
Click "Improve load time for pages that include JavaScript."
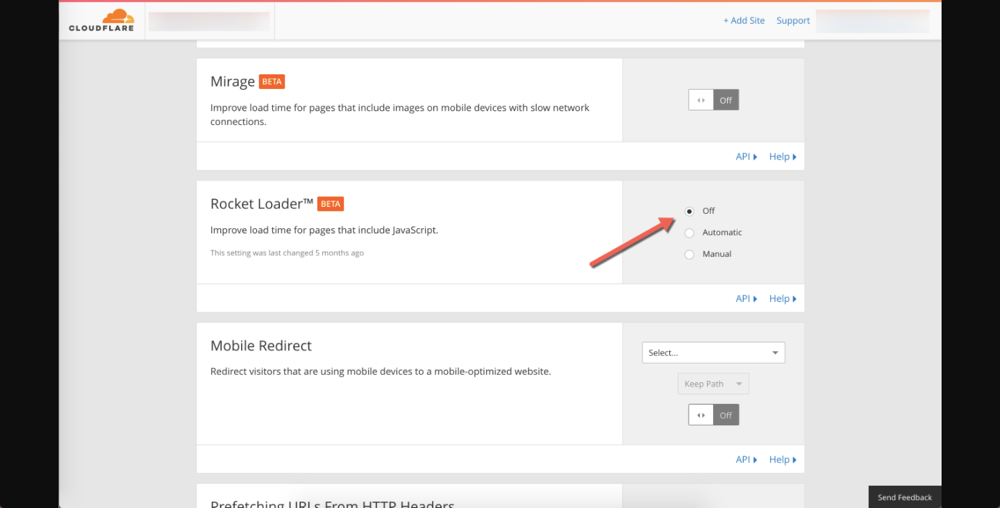coord(324,230)
